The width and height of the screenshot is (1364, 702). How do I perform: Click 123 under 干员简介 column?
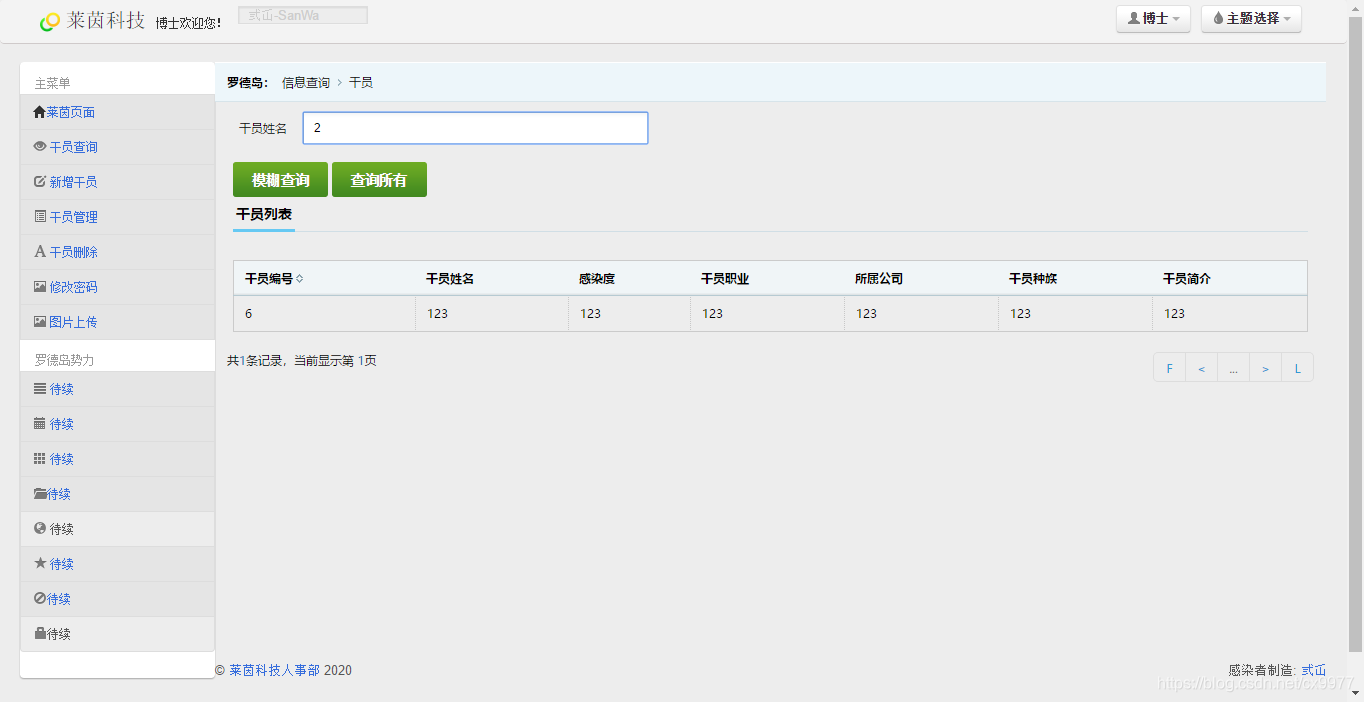click(x=1174, y=314)
